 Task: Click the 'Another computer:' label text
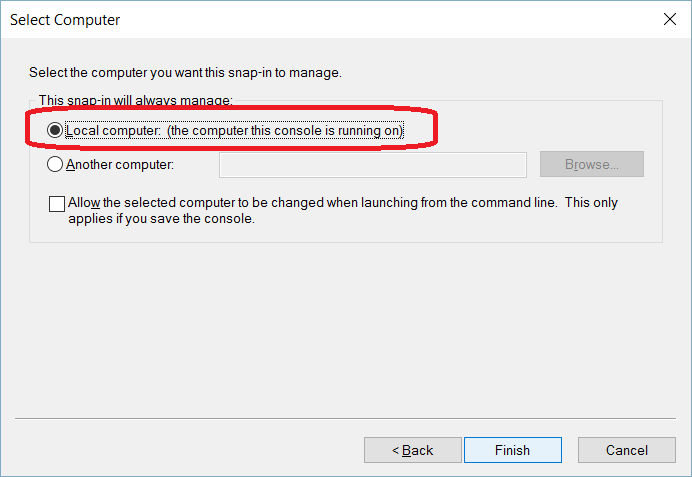point(120,164)
